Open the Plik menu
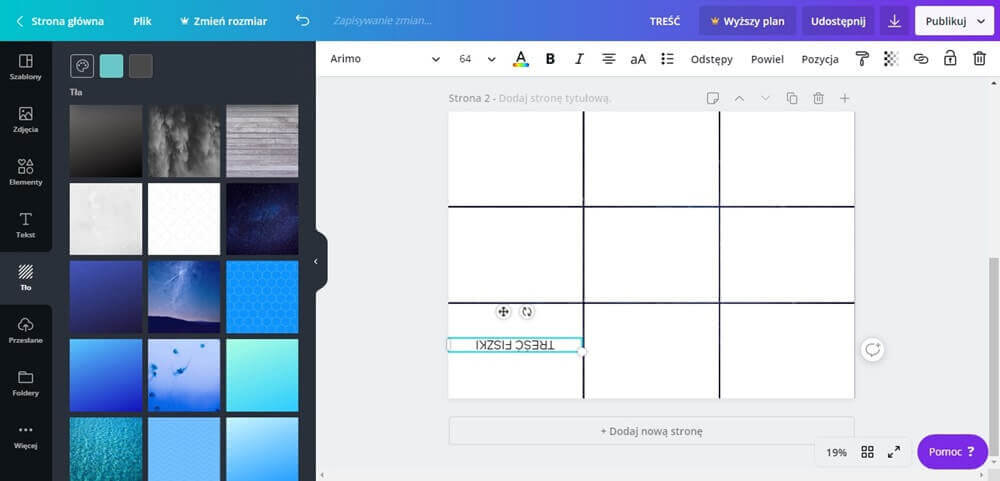Image resolution: width=1000 pixels, height=481 pixels. pyautogui.click(x=143, y=21)
